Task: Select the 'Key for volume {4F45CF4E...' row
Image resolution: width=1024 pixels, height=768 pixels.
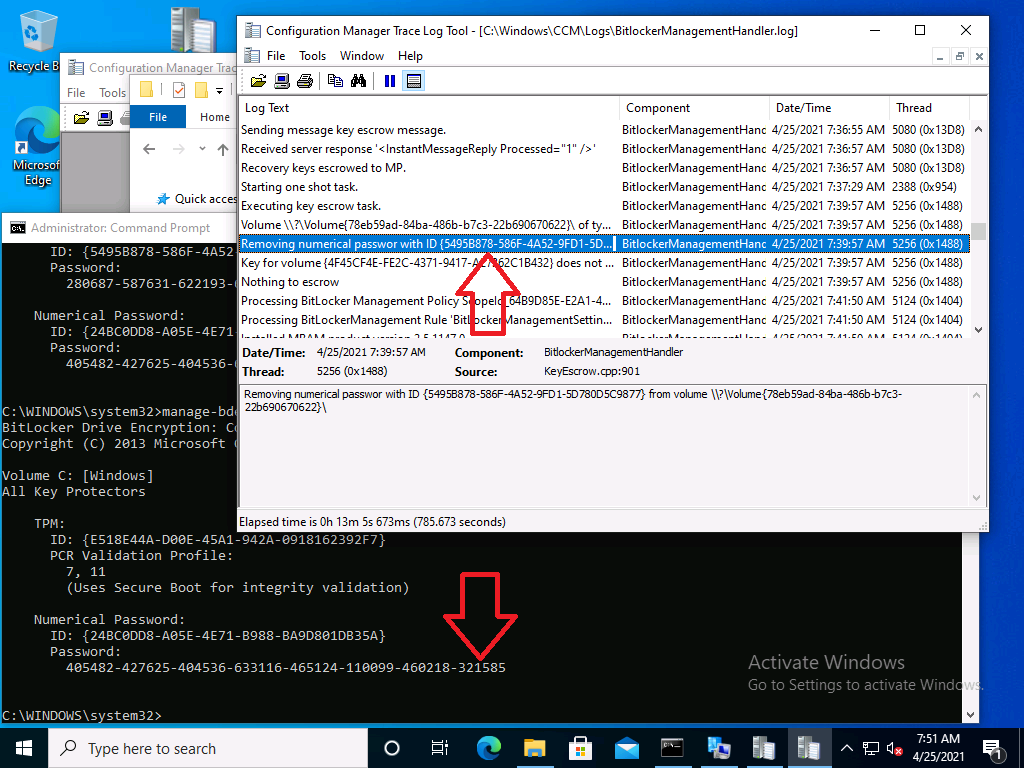Action: (x=604, y=263)
